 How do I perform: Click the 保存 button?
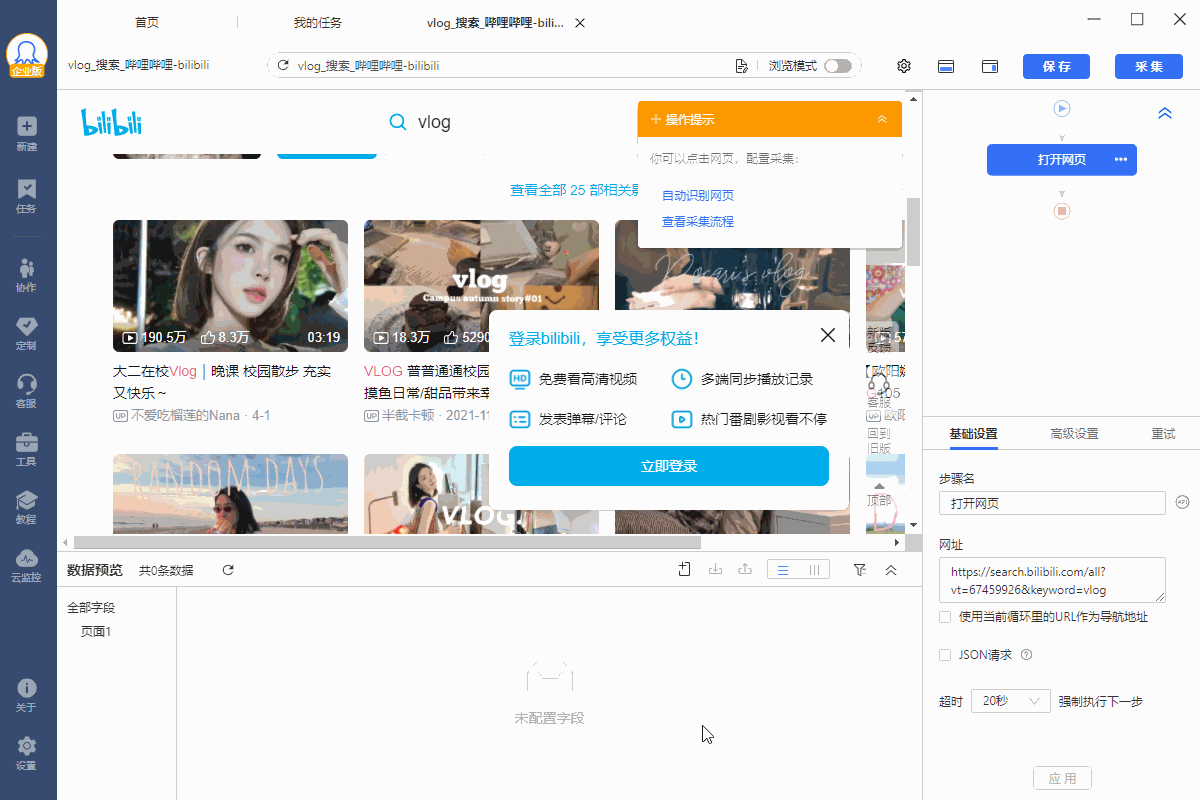[x=1057, y=66]
